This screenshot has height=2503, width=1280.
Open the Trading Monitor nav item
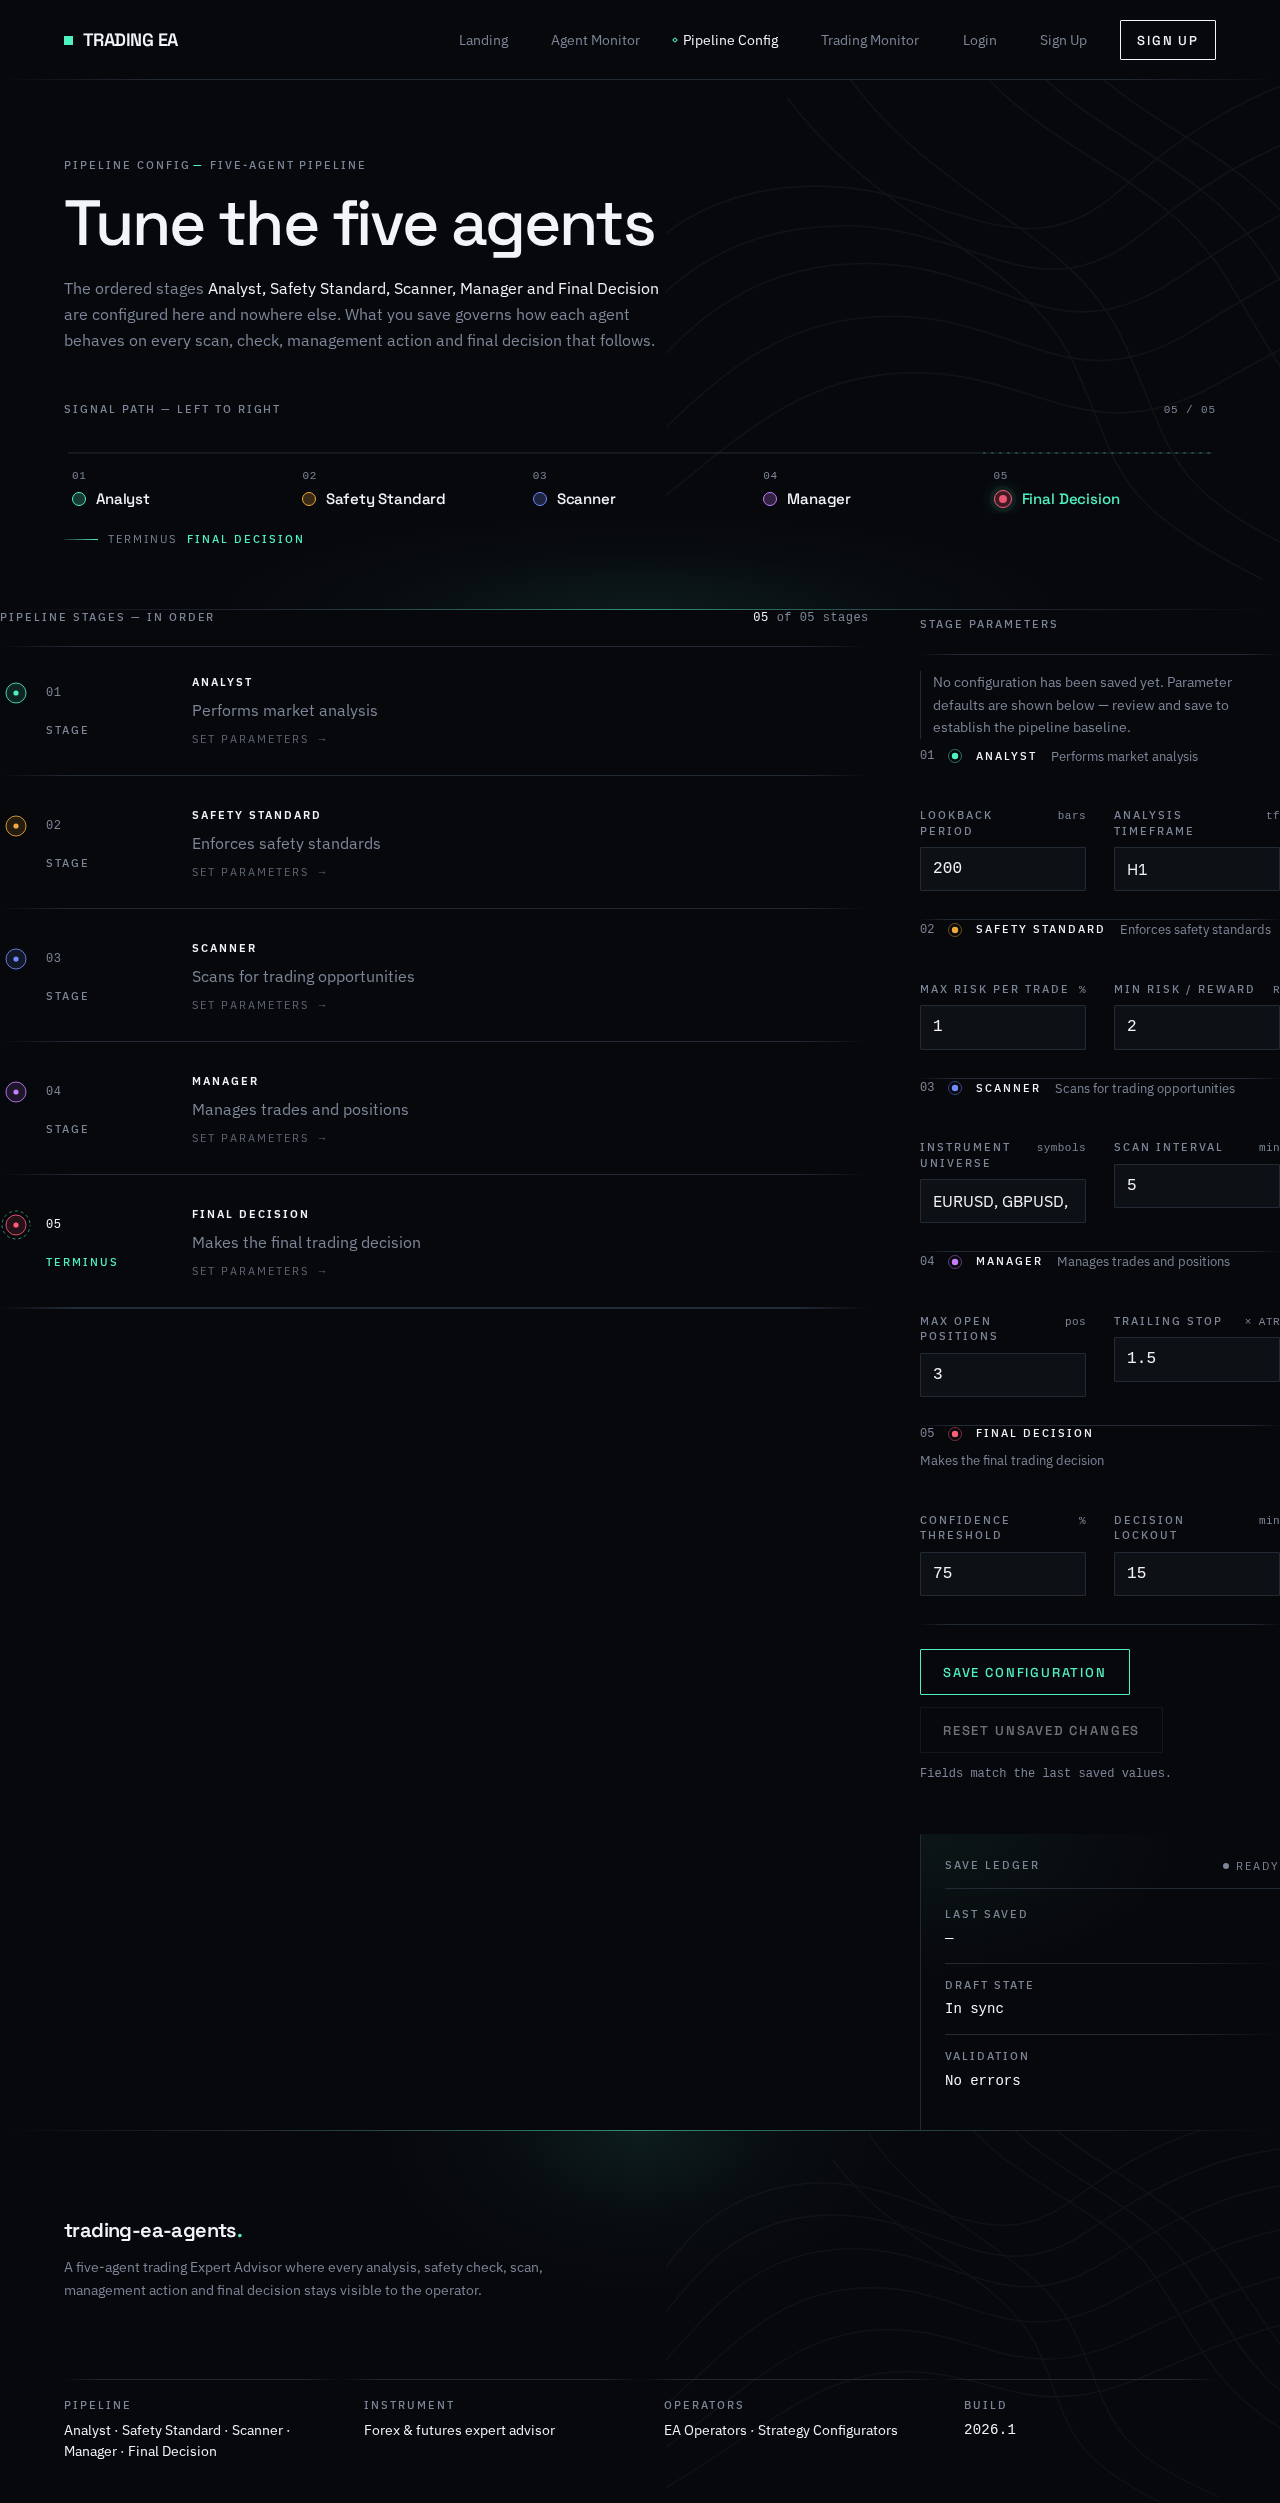pyautogui.click(x=870, y=40)
